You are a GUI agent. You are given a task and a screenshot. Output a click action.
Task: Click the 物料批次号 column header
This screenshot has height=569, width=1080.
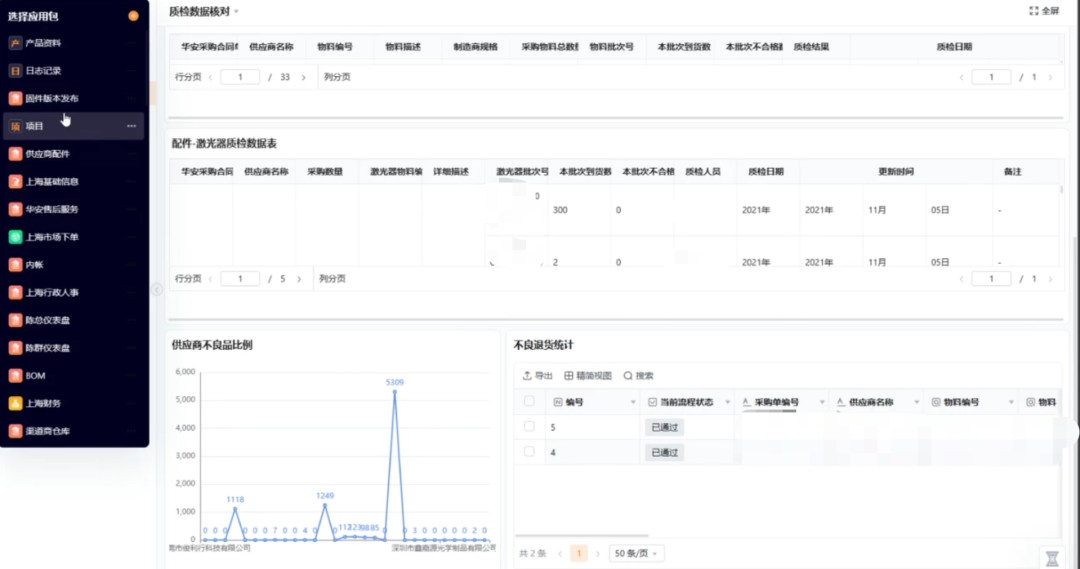[x=612, y=47]
